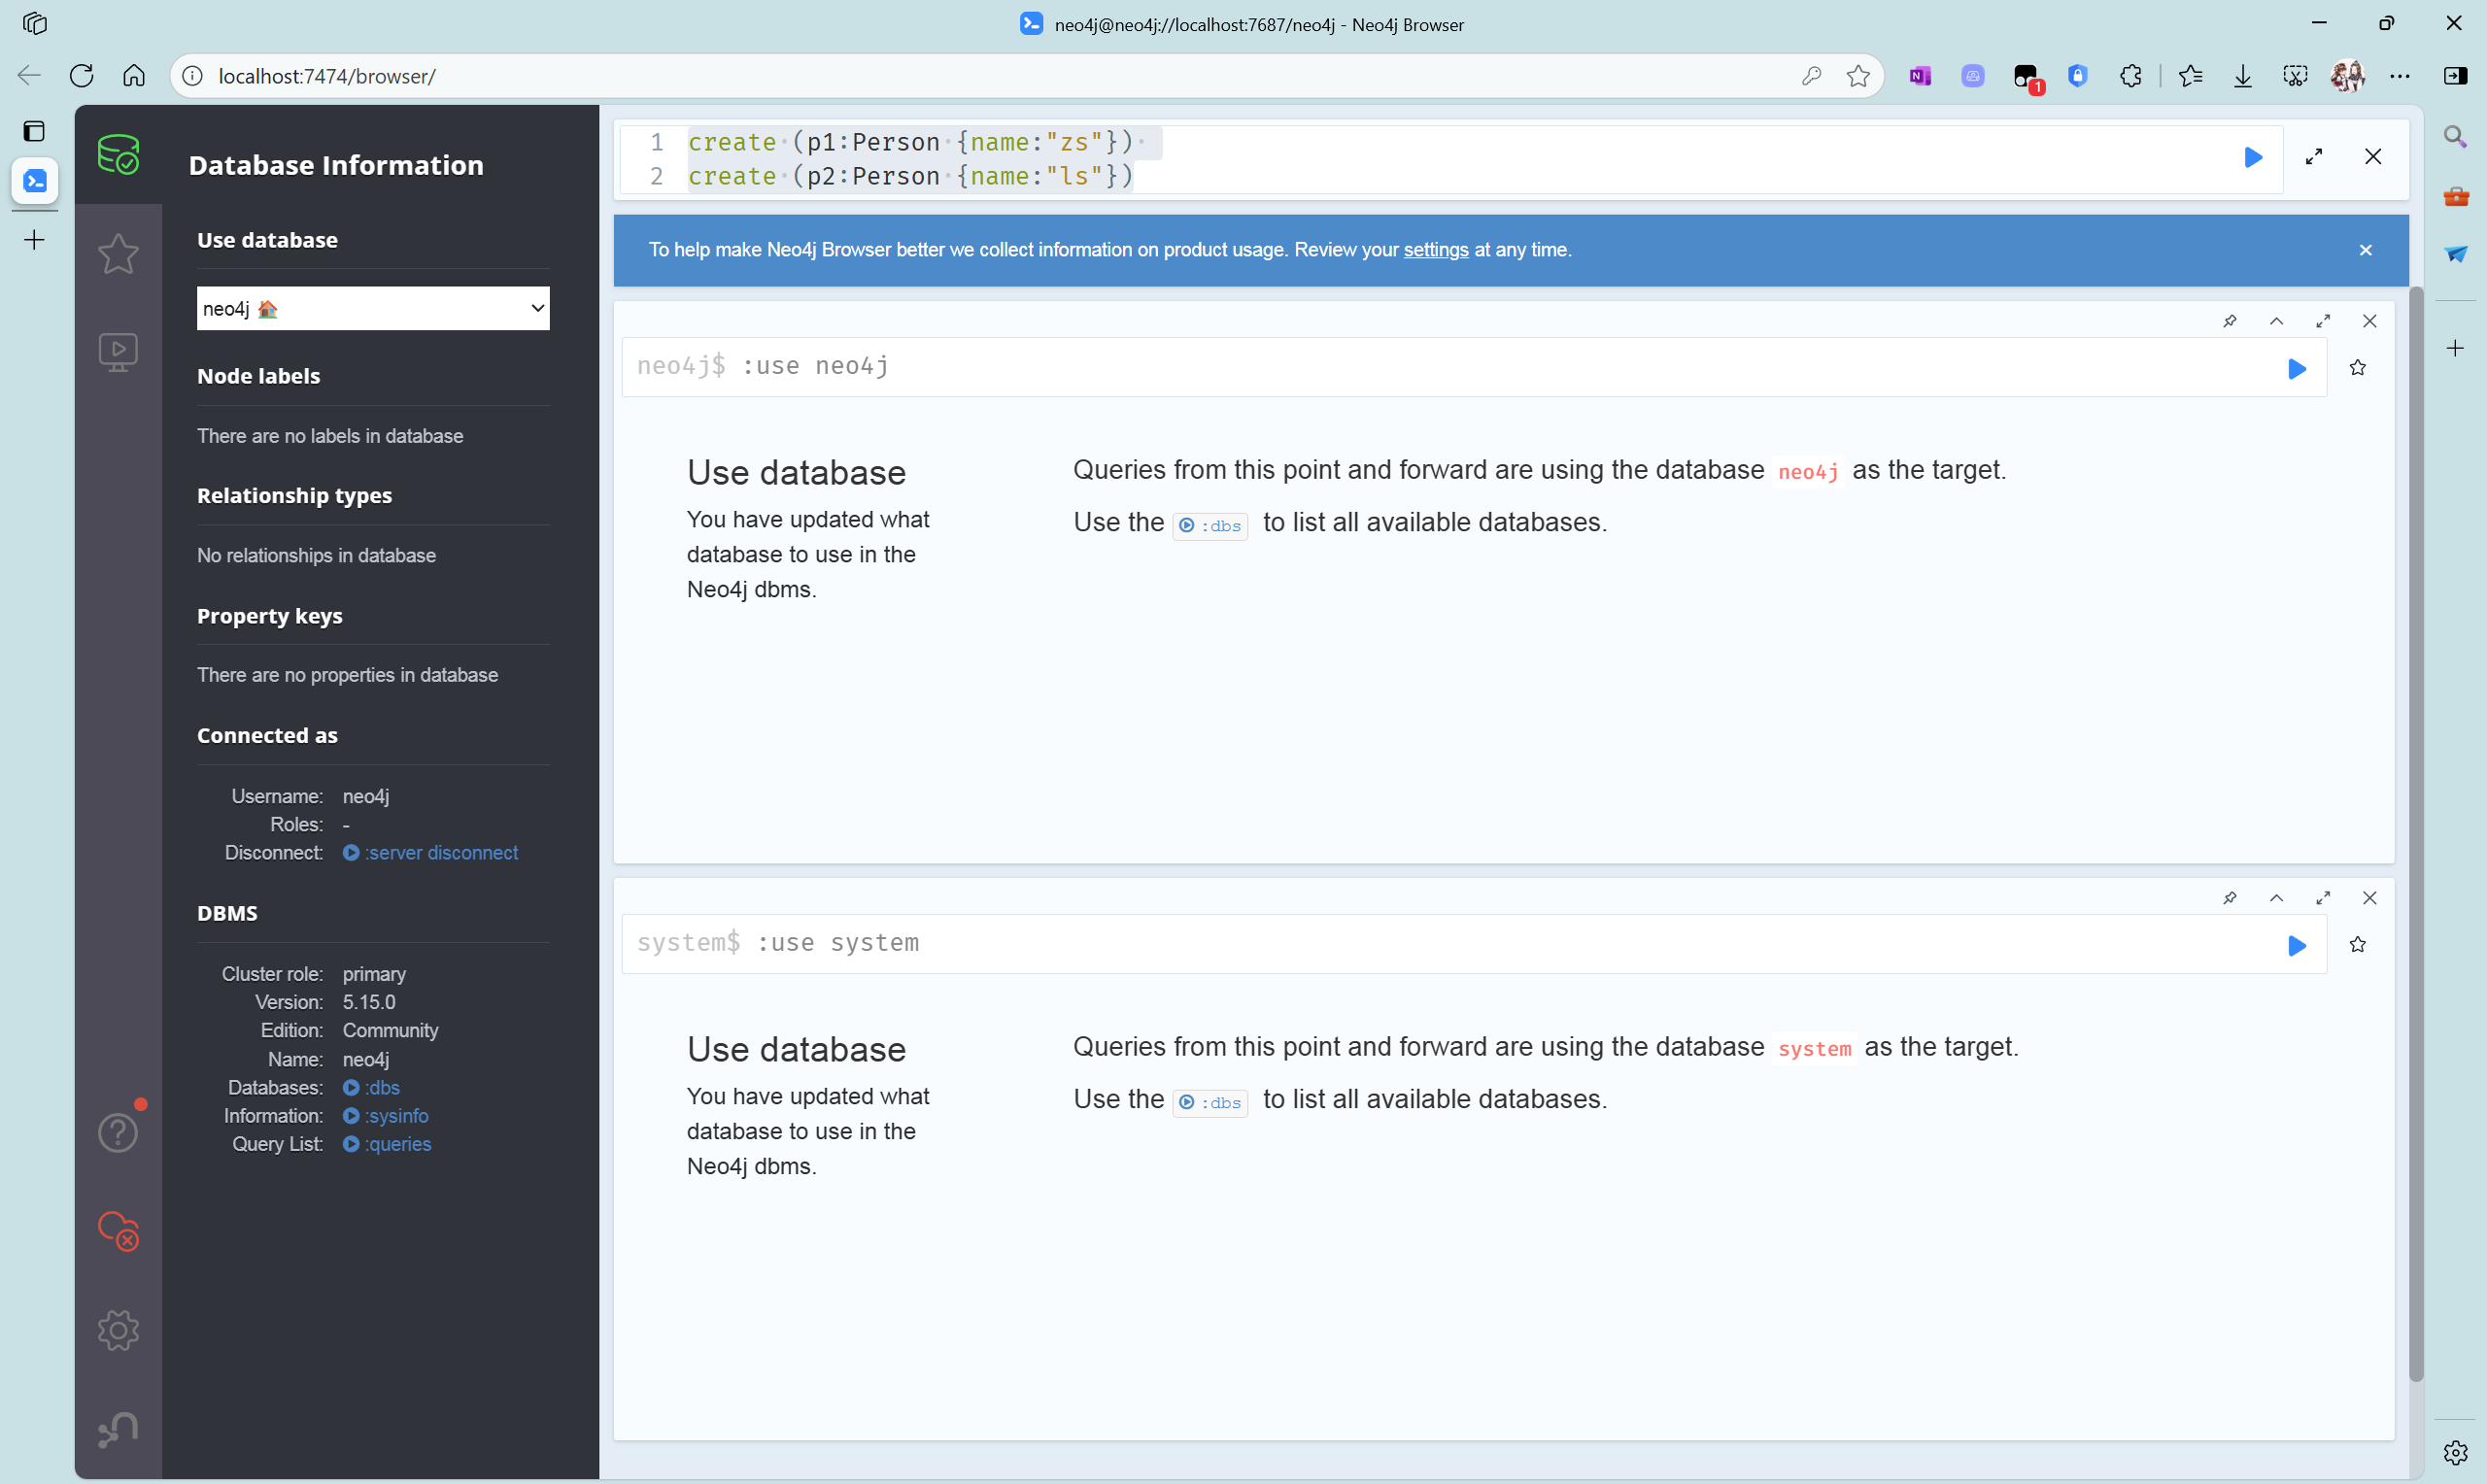Click the results pane vertical scrollbar
This screenshot has height=1484, width=2487.
click(2416, 834)
